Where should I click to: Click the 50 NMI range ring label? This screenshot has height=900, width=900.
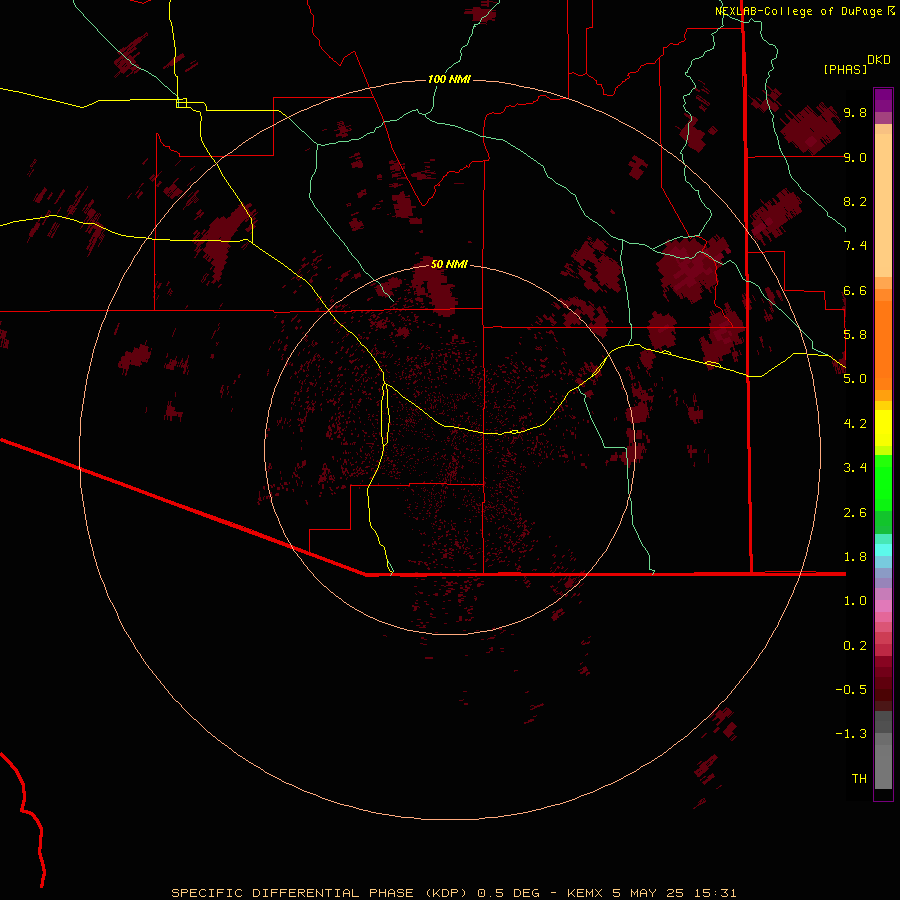(x=449, y=264)
